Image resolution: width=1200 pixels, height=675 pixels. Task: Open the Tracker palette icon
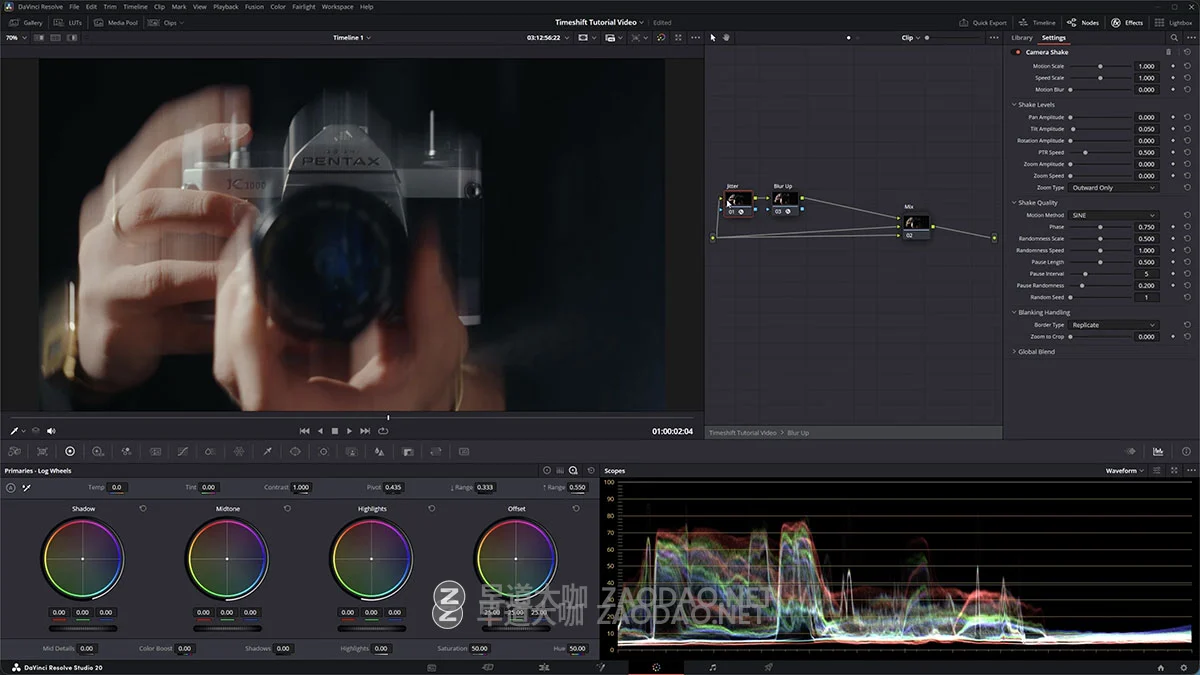point(323,451)
